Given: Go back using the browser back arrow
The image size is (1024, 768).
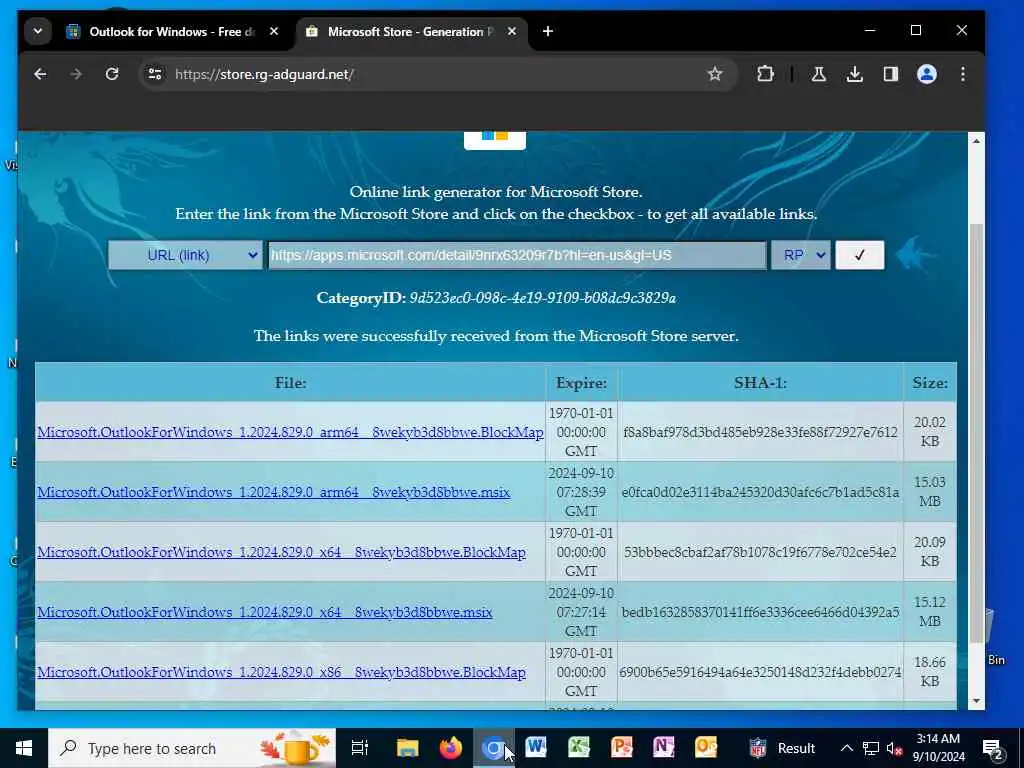Looking at the screenshot, I should 40,74.
